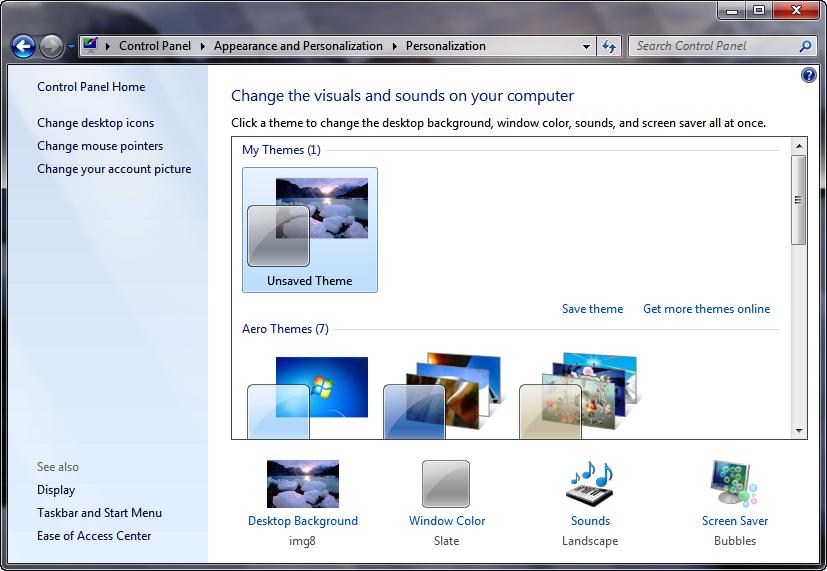Click the Bubbles label under Screen Saver
This screenshot has height=571, width=827.
coord(735,541)
